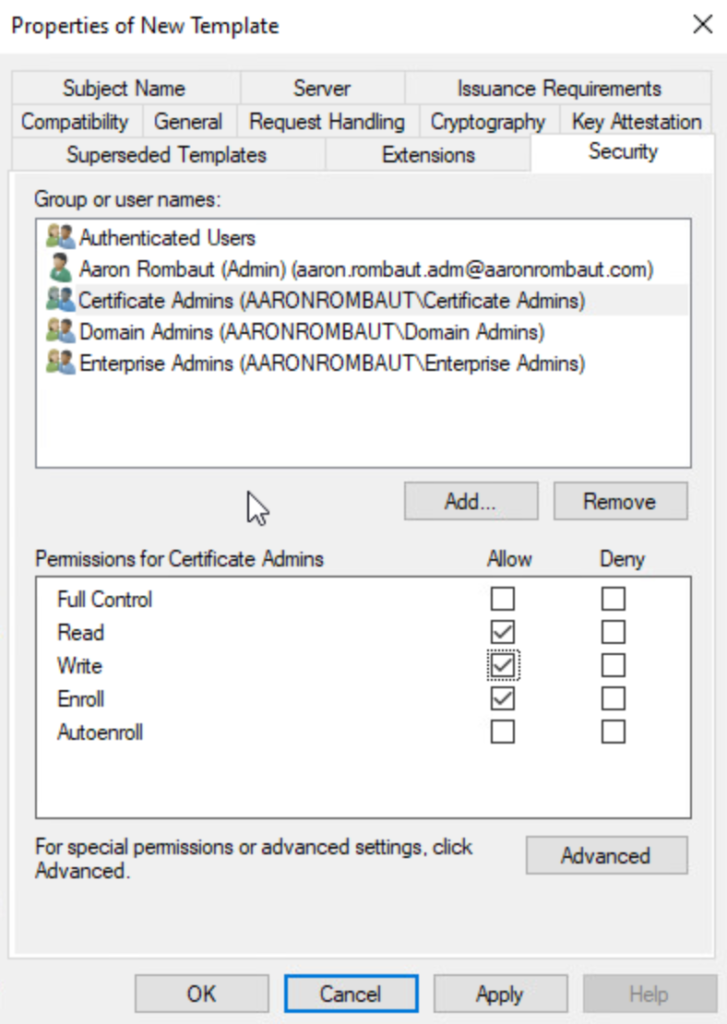This screenshot has height=1024, width=727.
Task: Tick Allow for Full Control
Action: pos(502,600)
